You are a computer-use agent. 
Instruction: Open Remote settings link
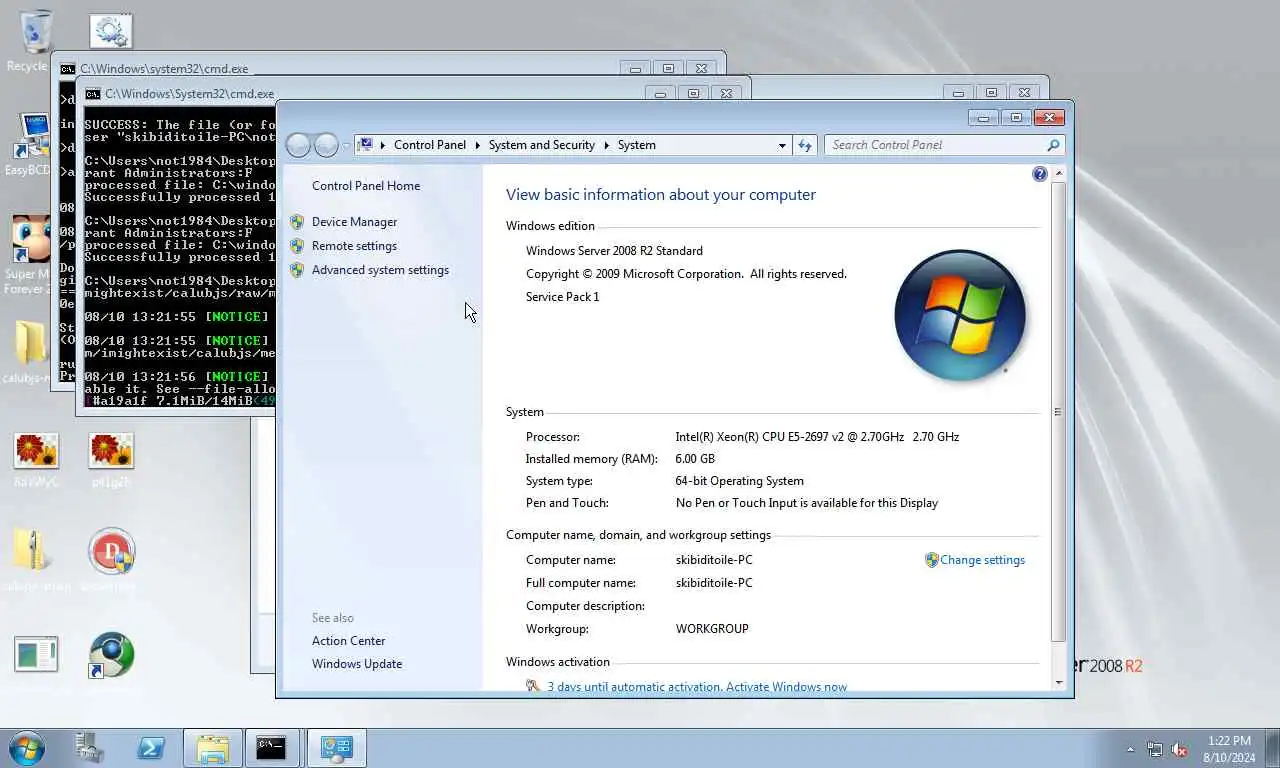click(354, 246)
